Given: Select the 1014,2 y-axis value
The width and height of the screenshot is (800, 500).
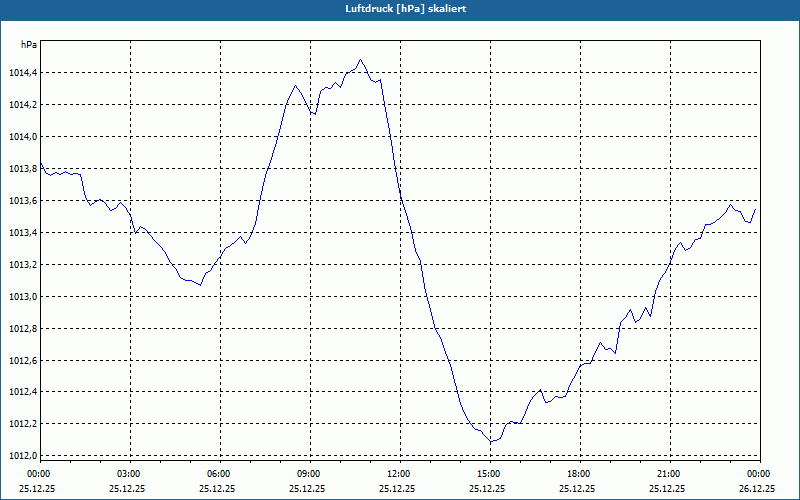Looking at the screenshot, I should (23, 105).
